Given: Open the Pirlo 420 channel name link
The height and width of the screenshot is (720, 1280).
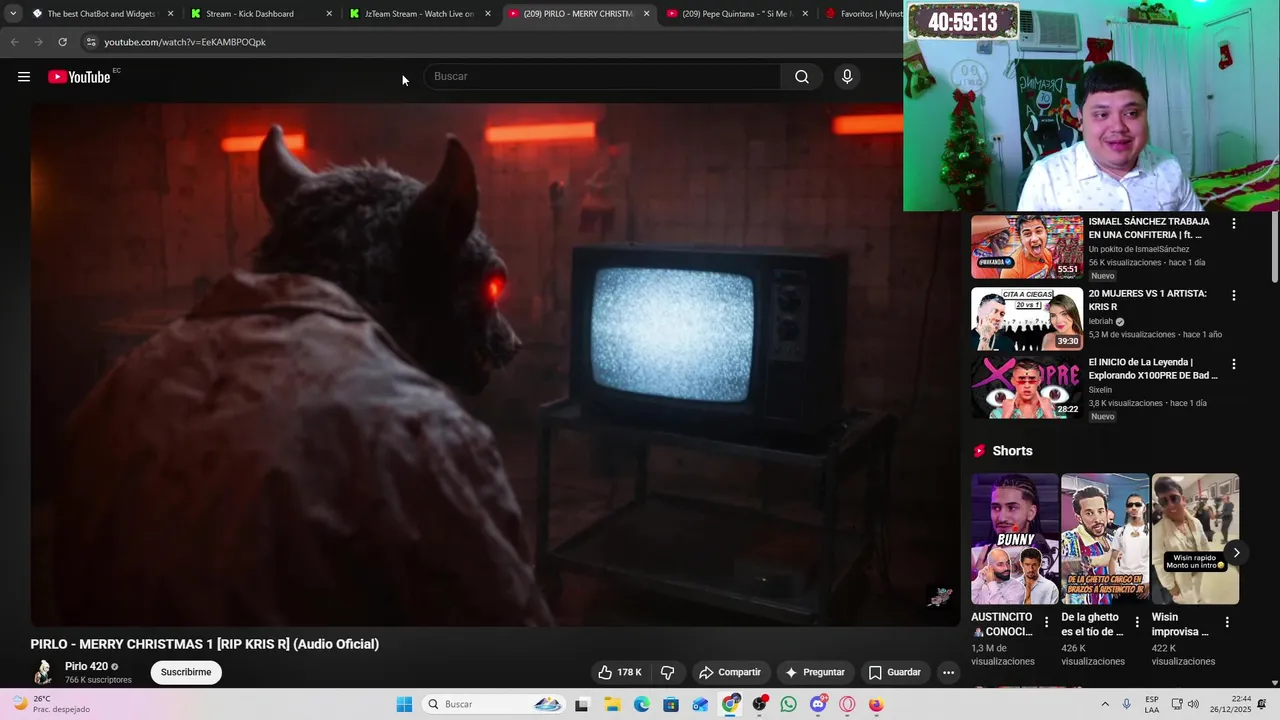Looking at the screenshot, I should click(x=86, y=666).
